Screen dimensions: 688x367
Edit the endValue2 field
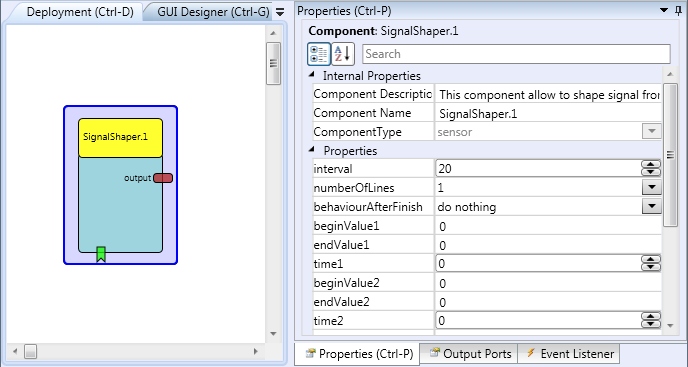click(x=548, y=302)
